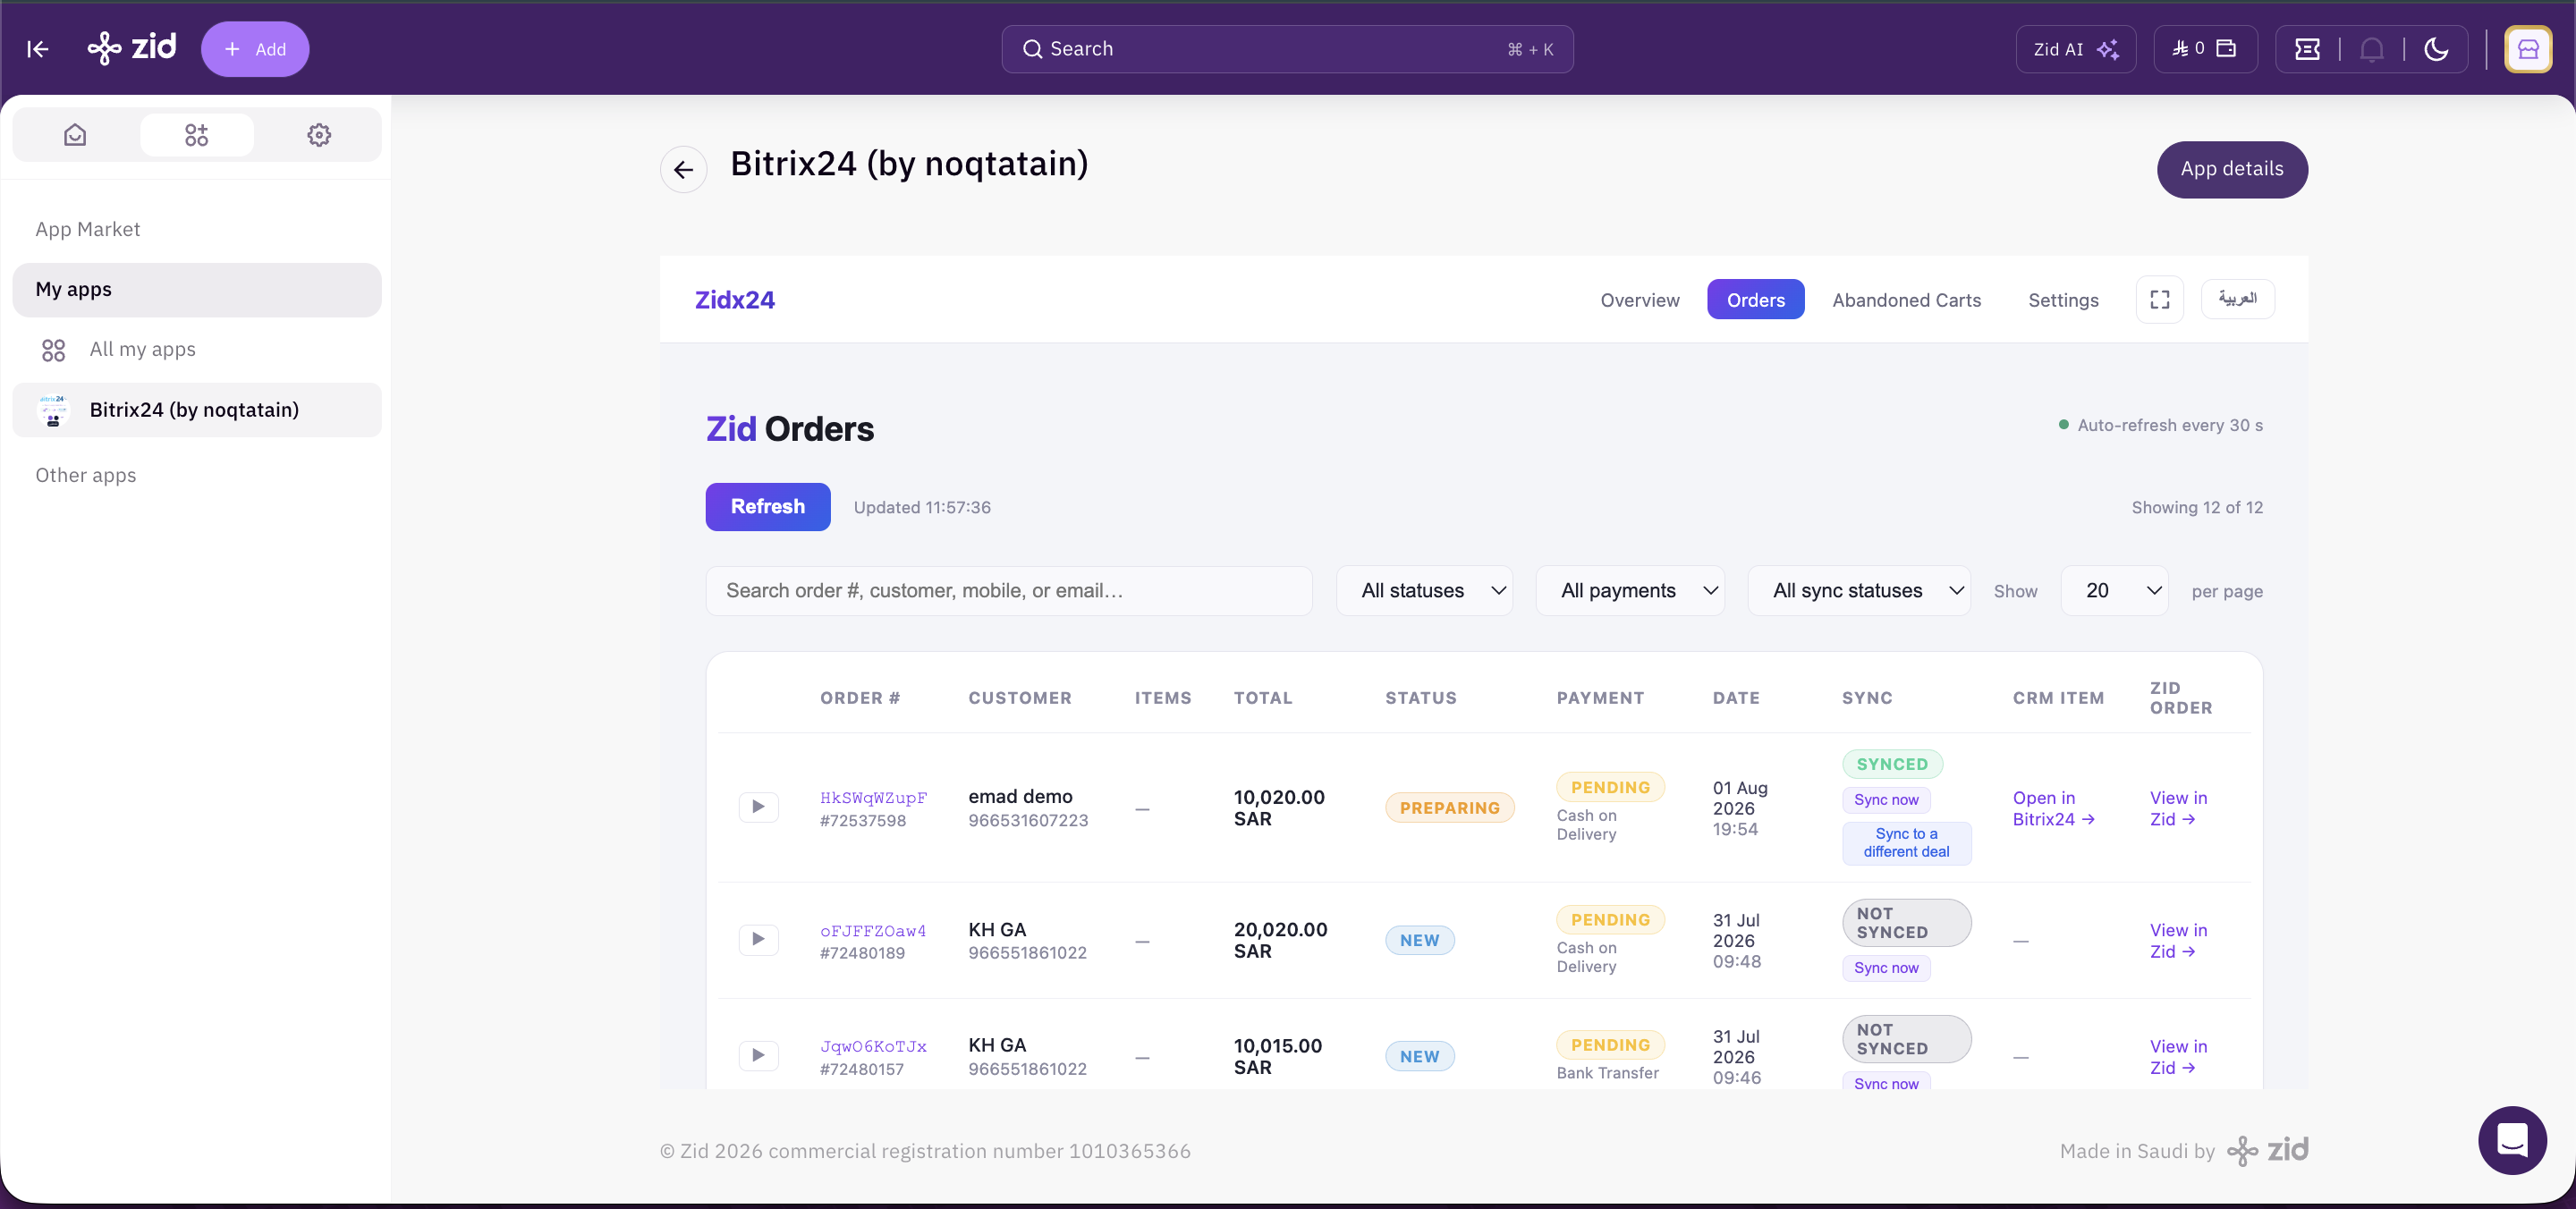Click the total 20,020.00 SAR
Screen dimensions: 2576x1209
1280,940
